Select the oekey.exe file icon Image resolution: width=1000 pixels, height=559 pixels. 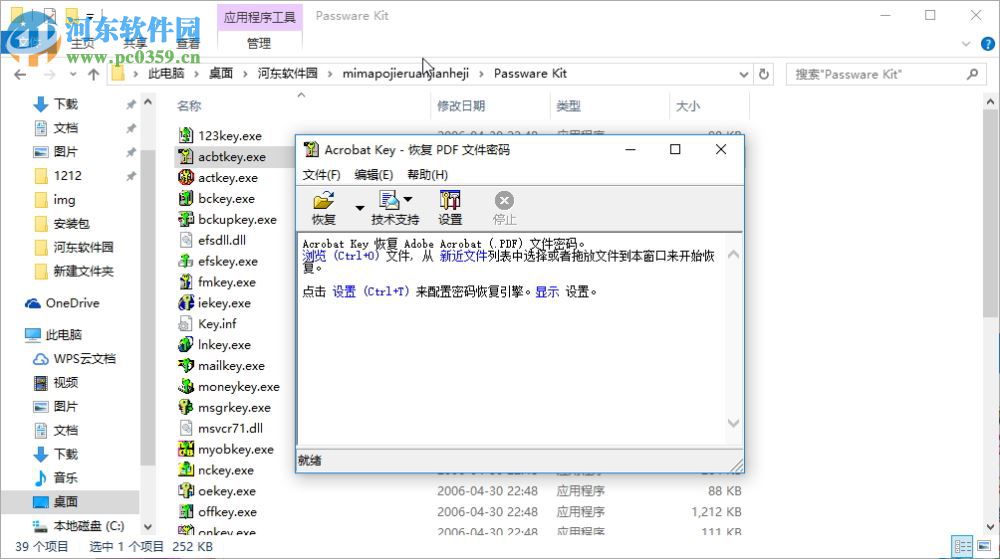coord(186,491)
